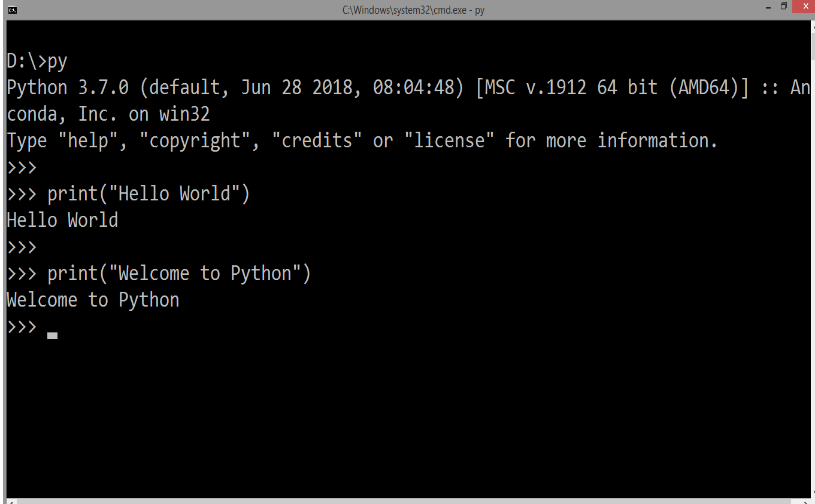Click the window title 'C:\Windows\system32\cmd.exe - py'

click(413, 10)
